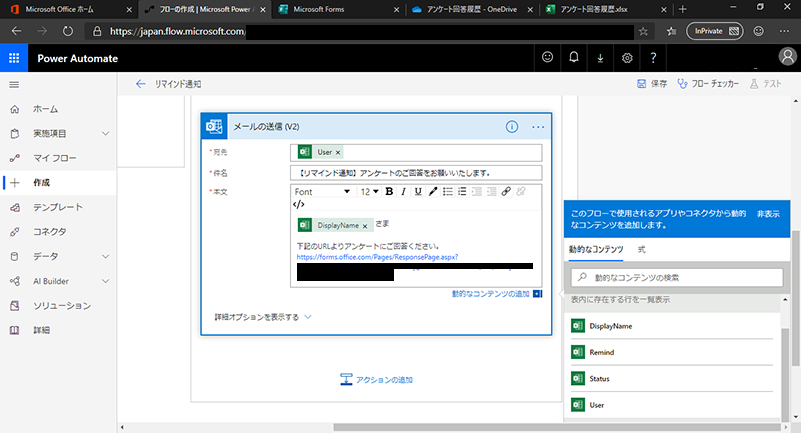The height and width of the screenshot is (433, 801).
Task: Insert User dynamic content item
Action: (672, 405)
